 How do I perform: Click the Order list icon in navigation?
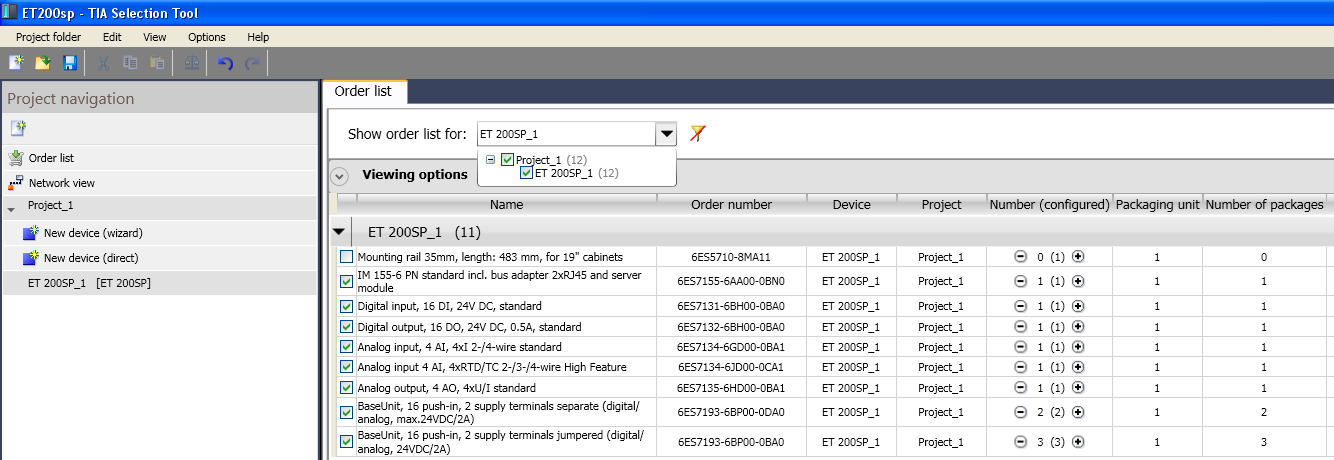(15, 158)
